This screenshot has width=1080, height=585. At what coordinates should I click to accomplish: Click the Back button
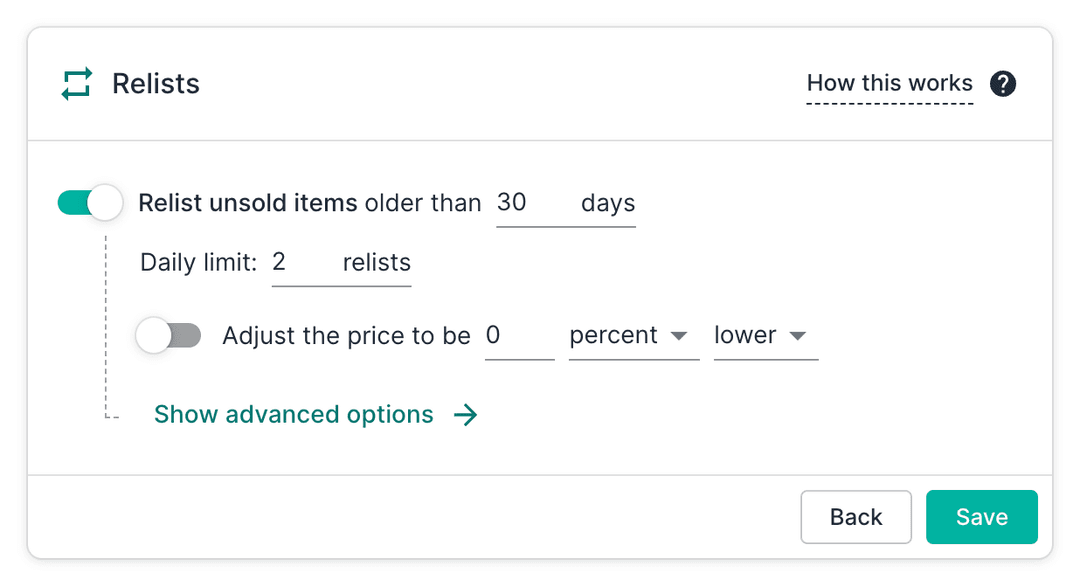(856, 517)
